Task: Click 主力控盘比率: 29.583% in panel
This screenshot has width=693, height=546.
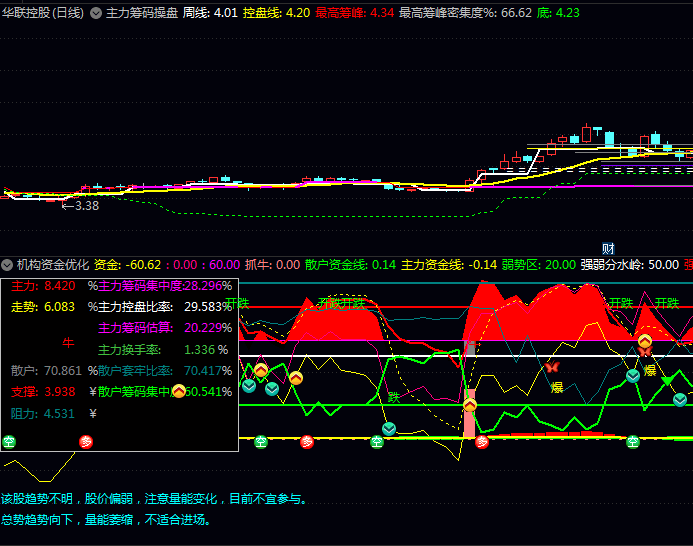Action: click(165, 307)
